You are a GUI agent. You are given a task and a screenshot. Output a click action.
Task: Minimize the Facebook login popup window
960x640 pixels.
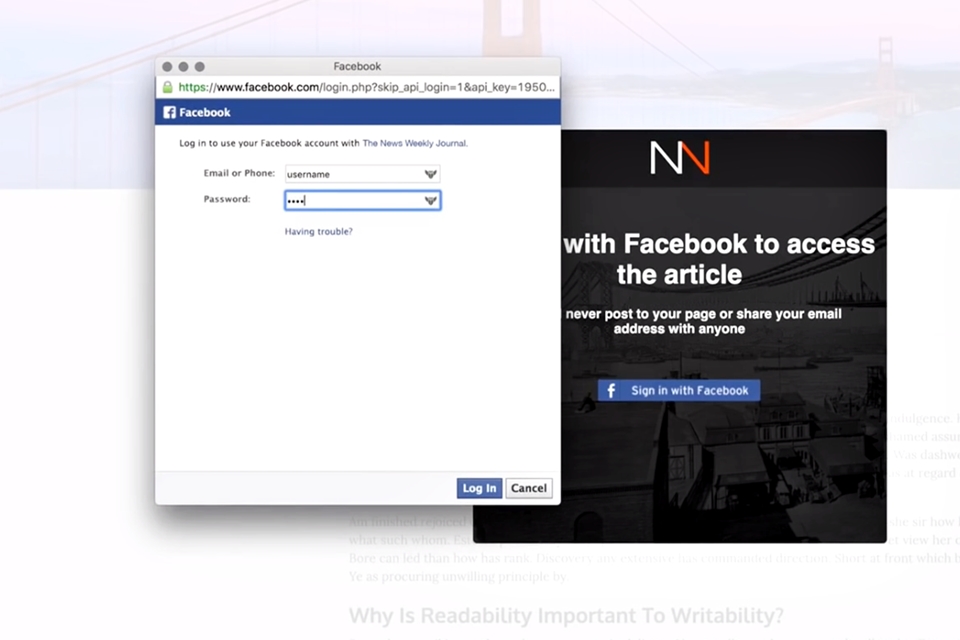pyautogui.click(x=183, y=66)
